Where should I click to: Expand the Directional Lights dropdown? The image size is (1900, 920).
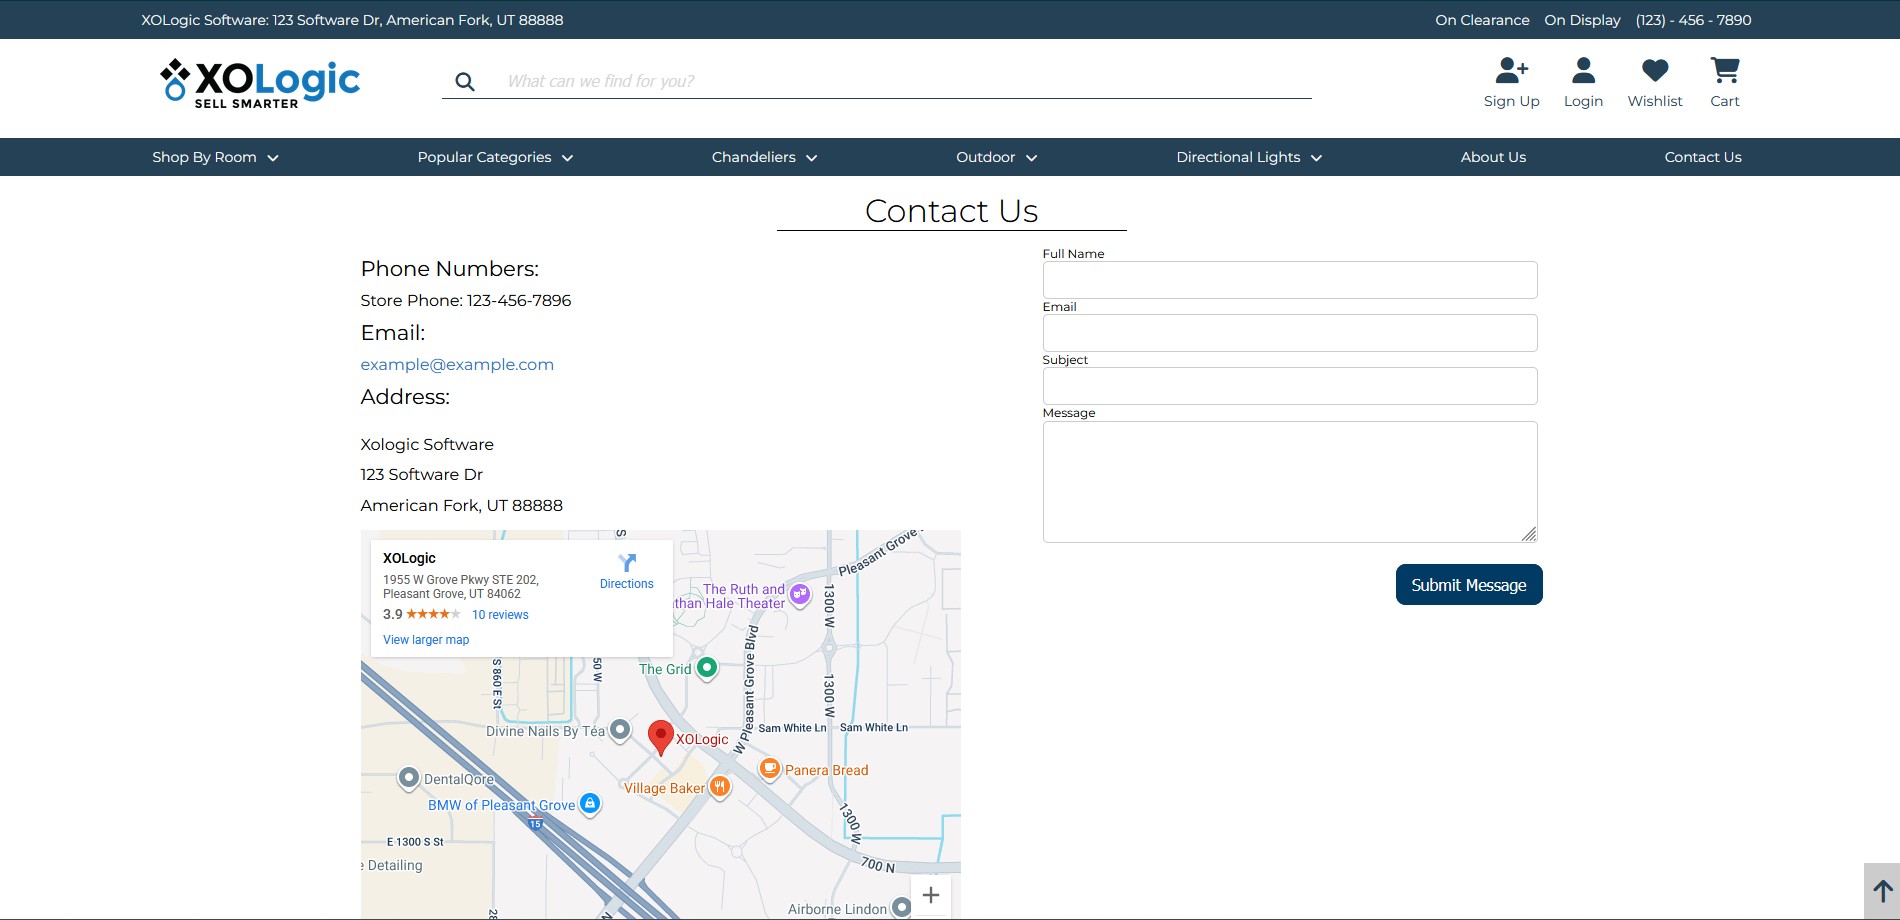coord(1249,157)
